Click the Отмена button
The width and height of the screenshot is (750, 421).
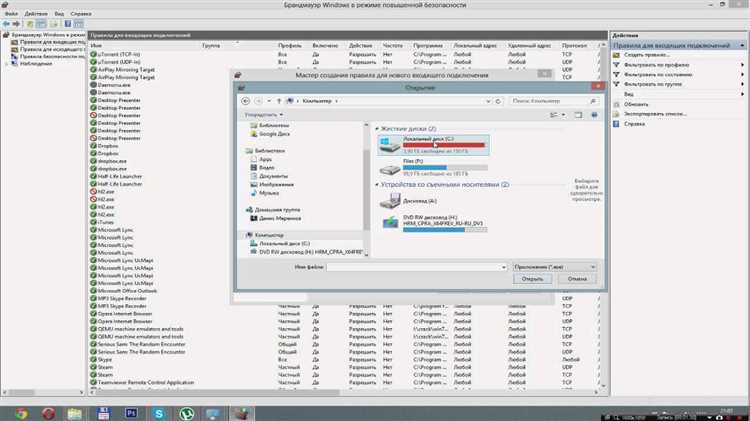click(x=577, y=279)
